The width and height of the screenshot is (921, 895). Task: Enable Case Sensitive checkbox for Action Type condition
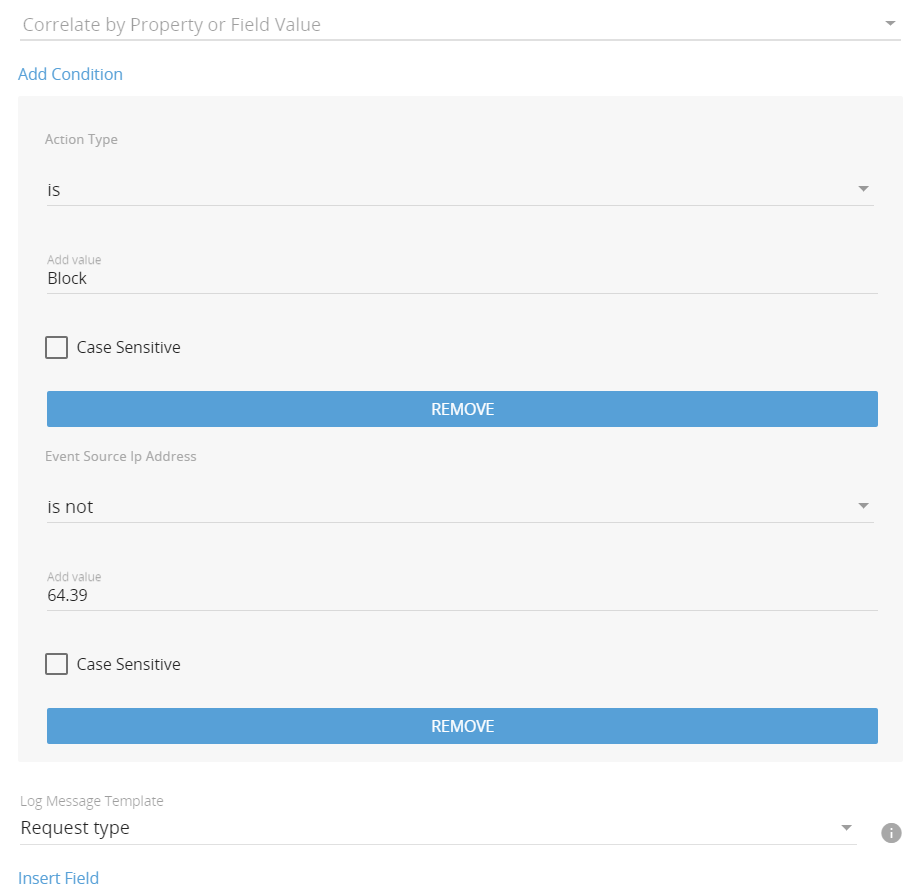57,348
